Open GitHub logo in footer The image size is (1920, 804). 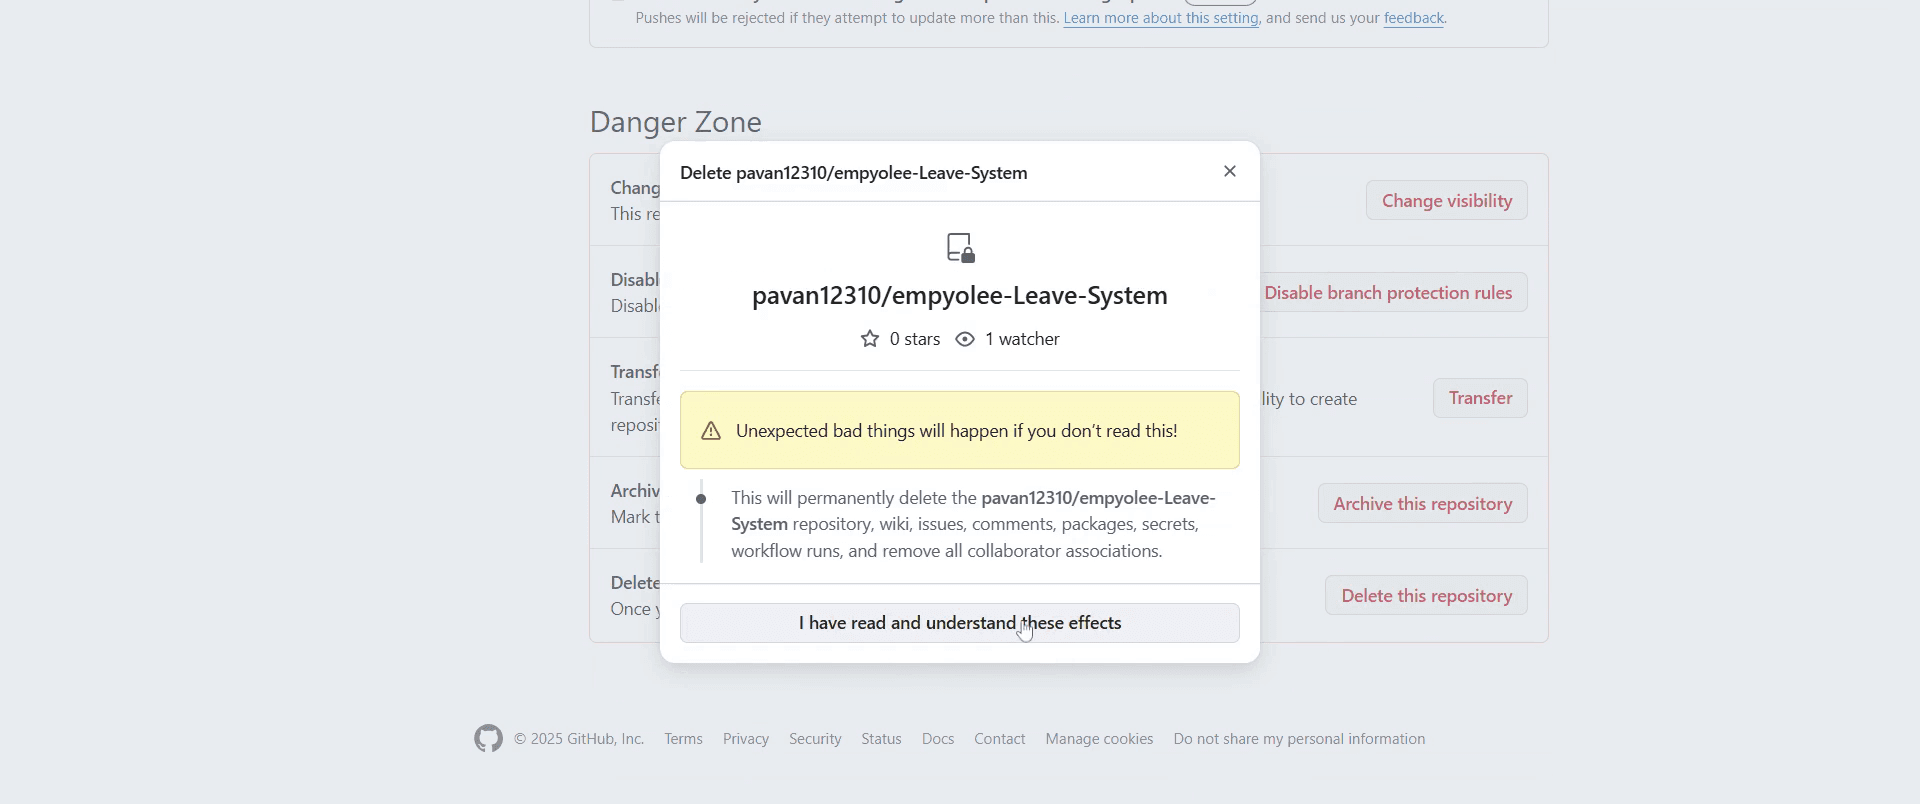point(488,739)
